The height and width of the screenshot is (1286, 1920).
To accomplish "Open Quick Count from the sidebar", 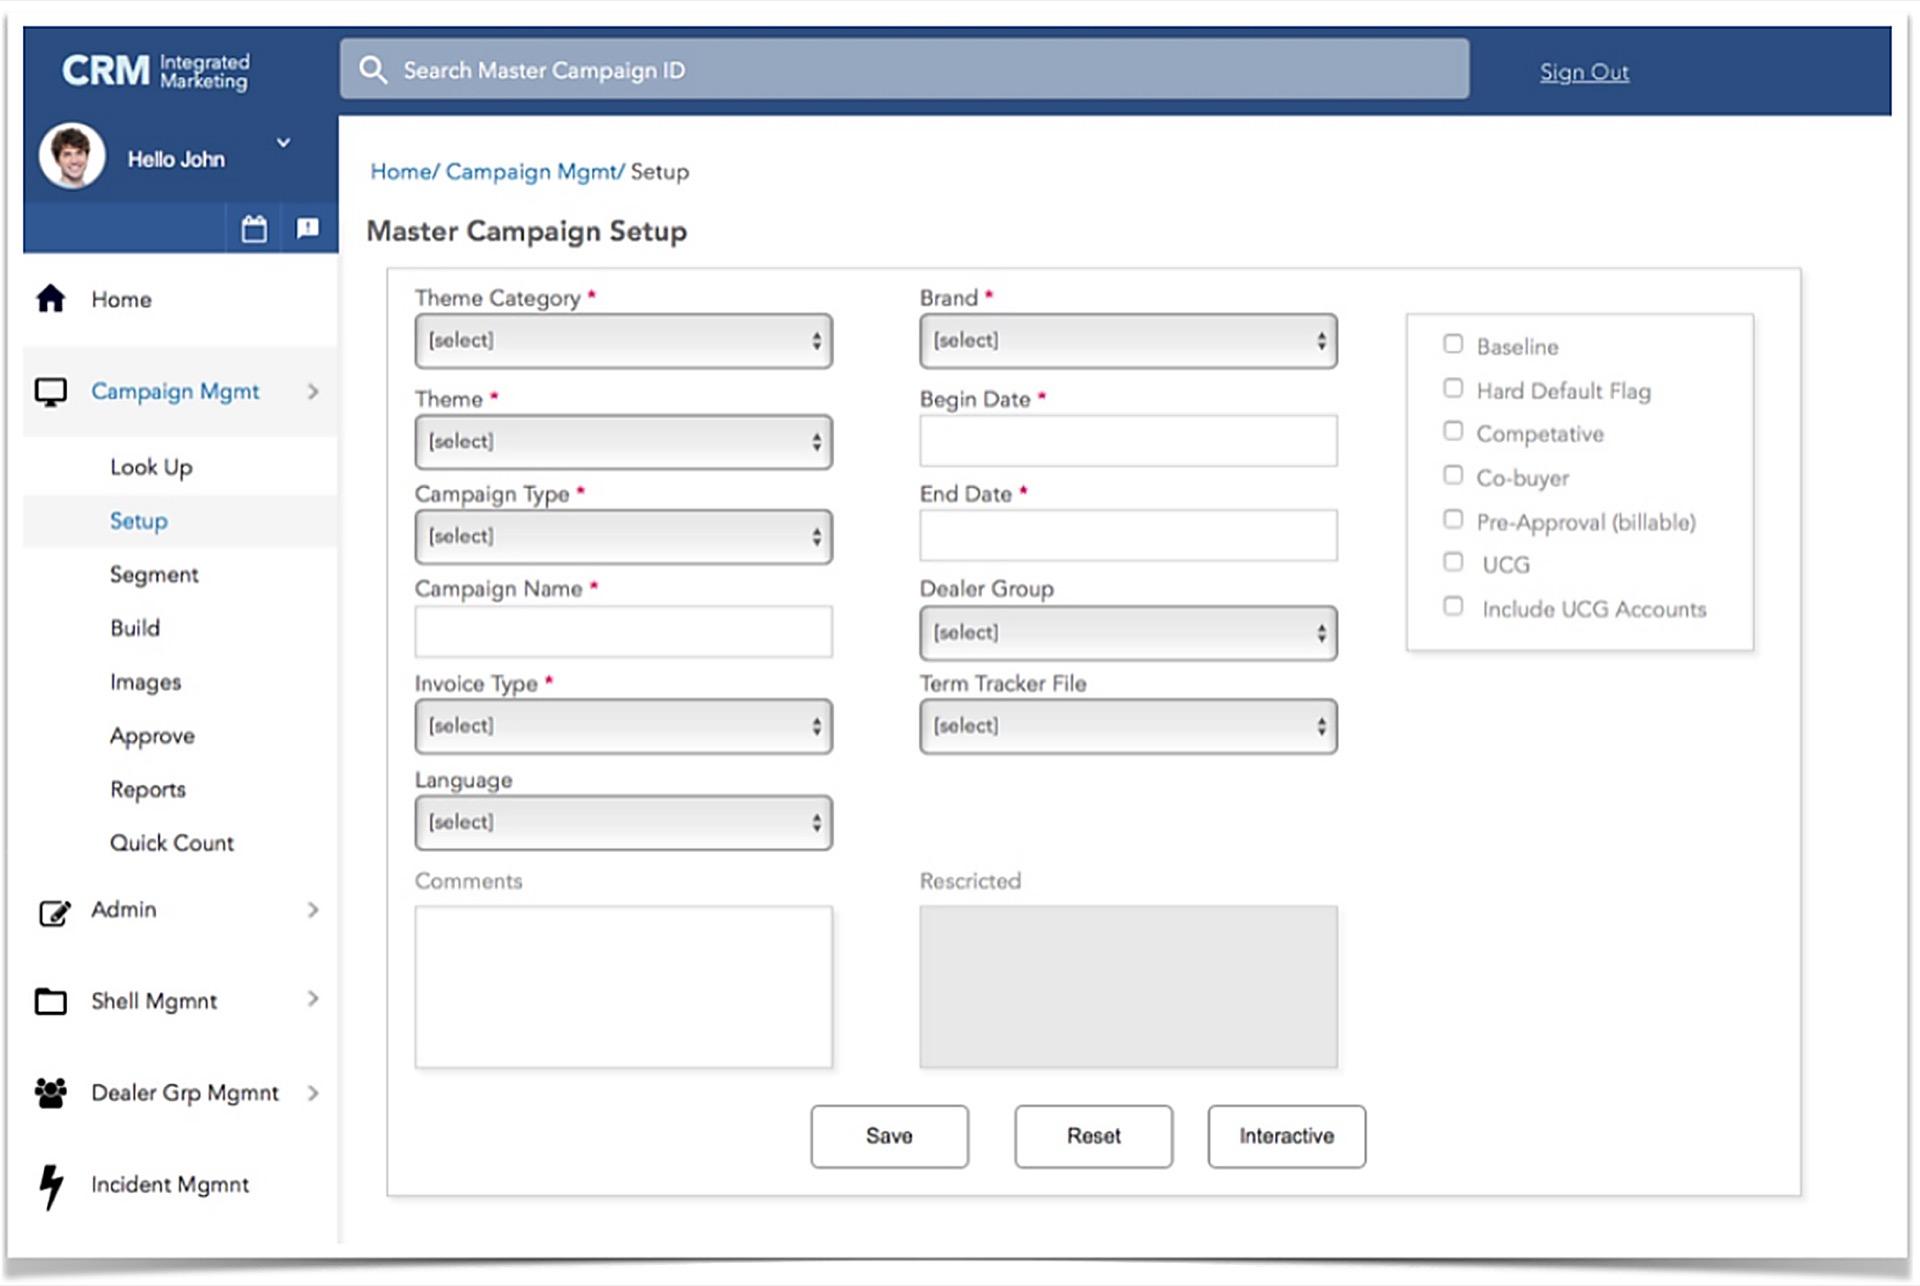I will 172,842.
